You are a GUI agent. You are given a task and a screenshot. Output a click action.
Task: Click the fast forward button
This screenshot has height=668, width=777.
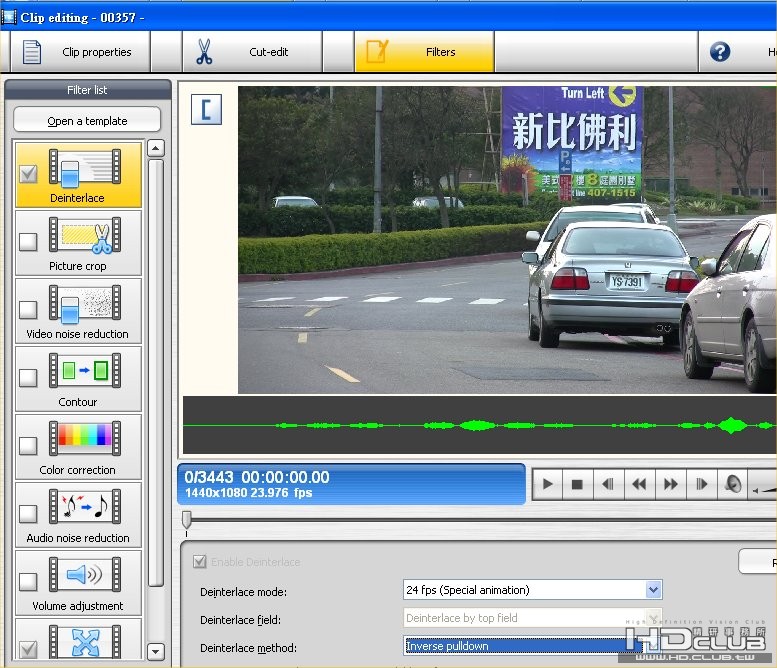coord(670,484)
